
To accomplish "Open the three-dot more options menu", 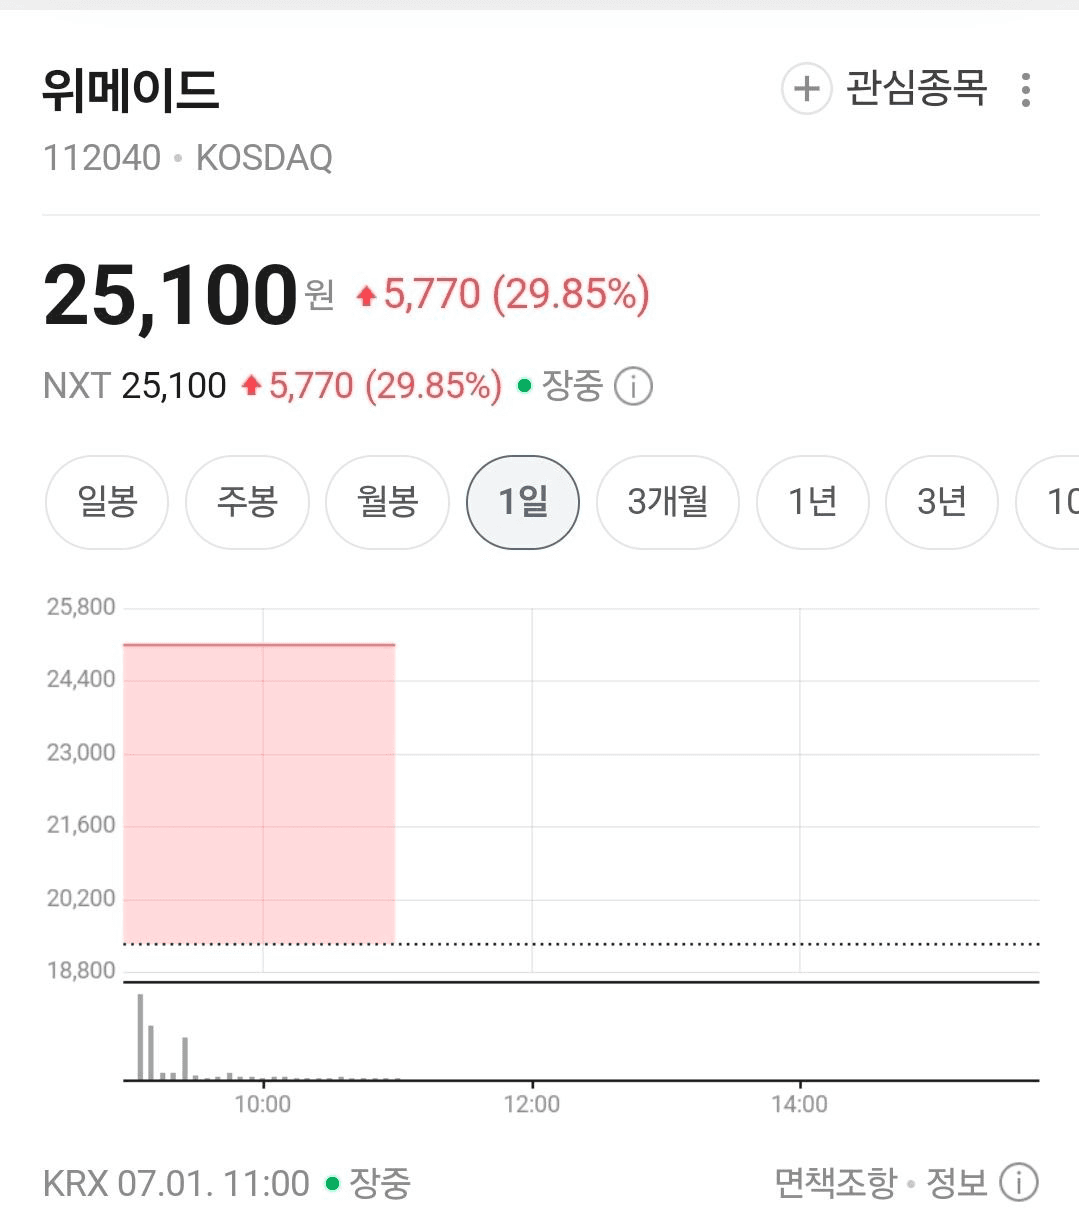I will tap(1025, 90).
